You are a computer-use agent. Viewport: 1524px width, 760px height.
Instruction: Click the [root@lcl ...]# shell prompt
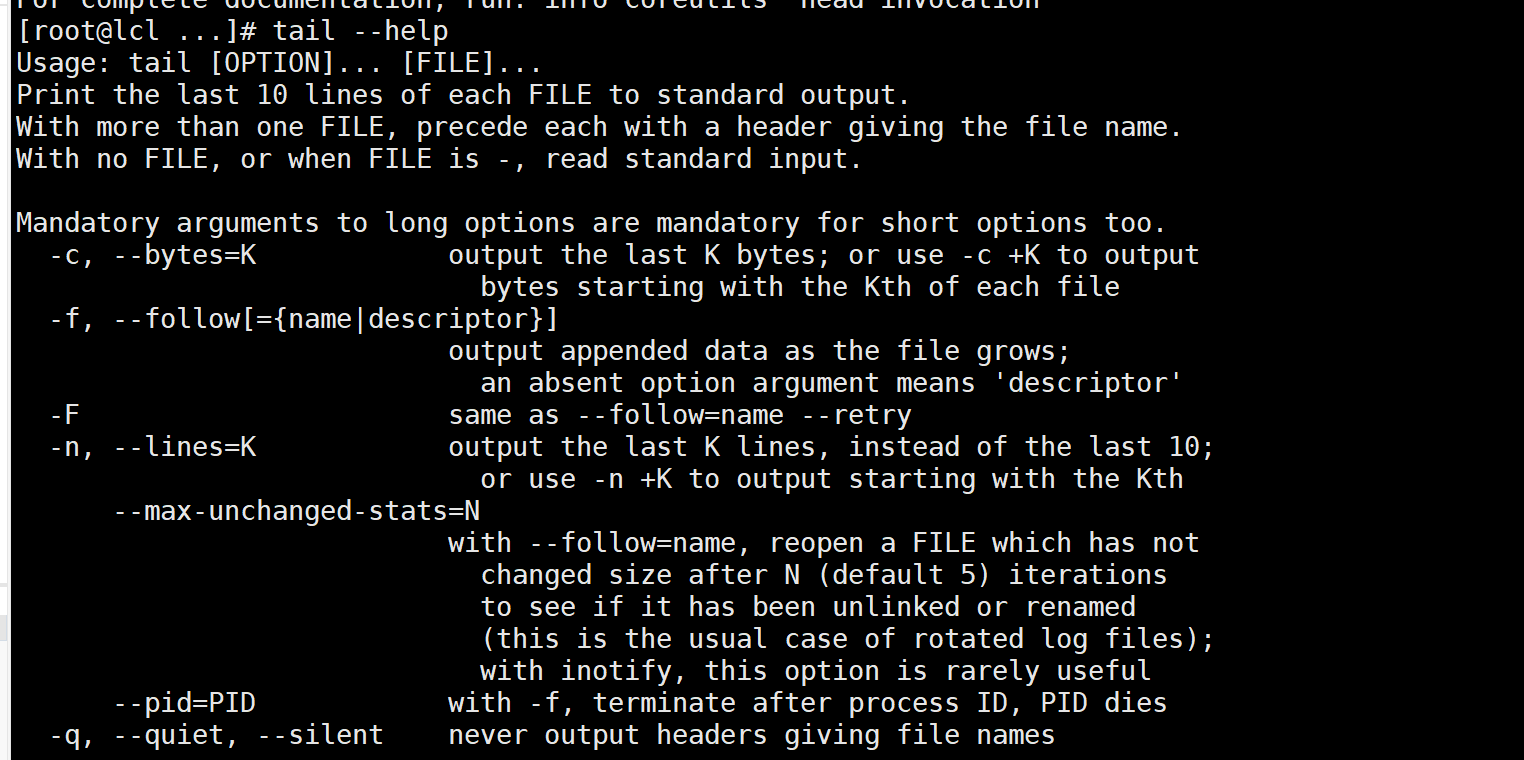click(136, 31)
